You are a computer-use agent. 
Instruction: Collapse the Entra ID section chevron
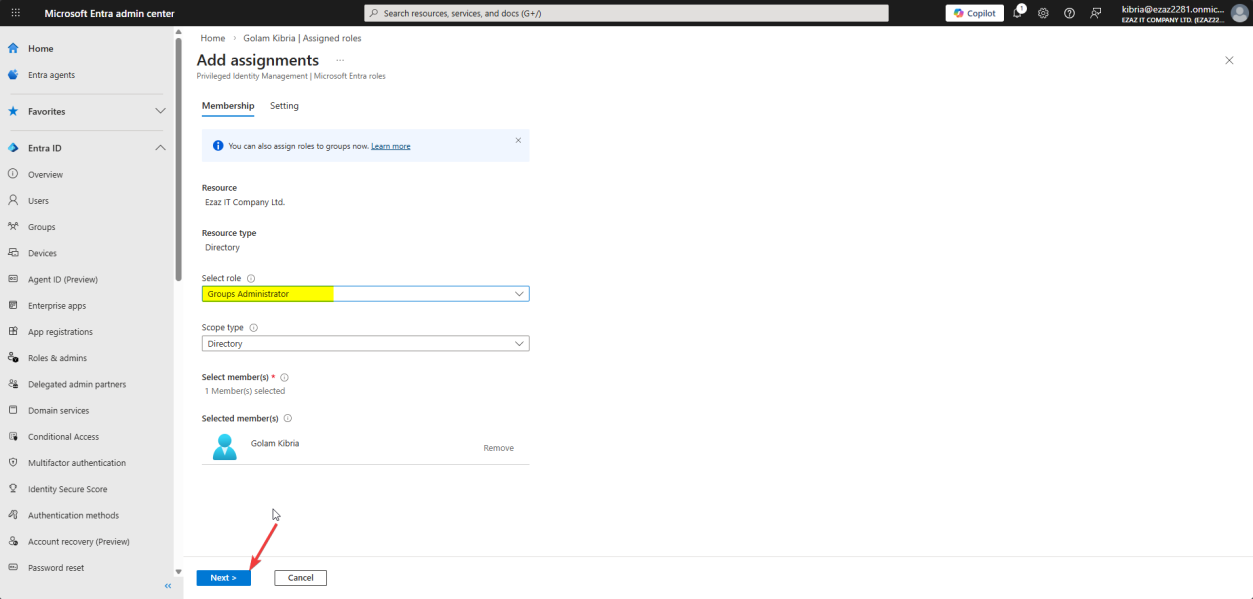[160, 148]
